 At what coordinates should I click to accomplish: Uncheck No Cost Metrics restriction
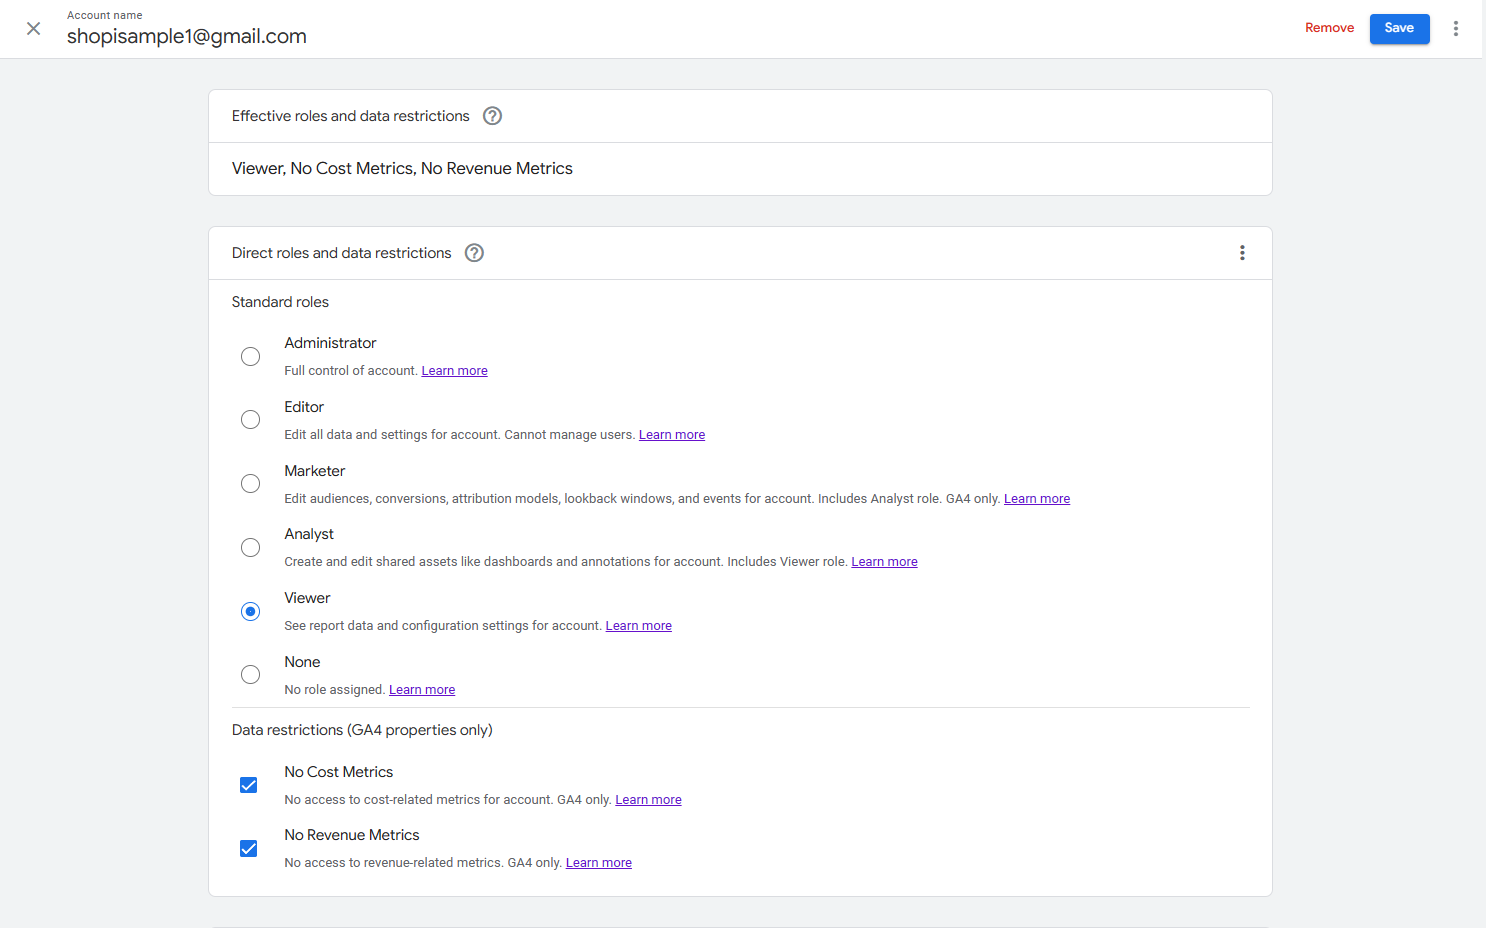249,785
